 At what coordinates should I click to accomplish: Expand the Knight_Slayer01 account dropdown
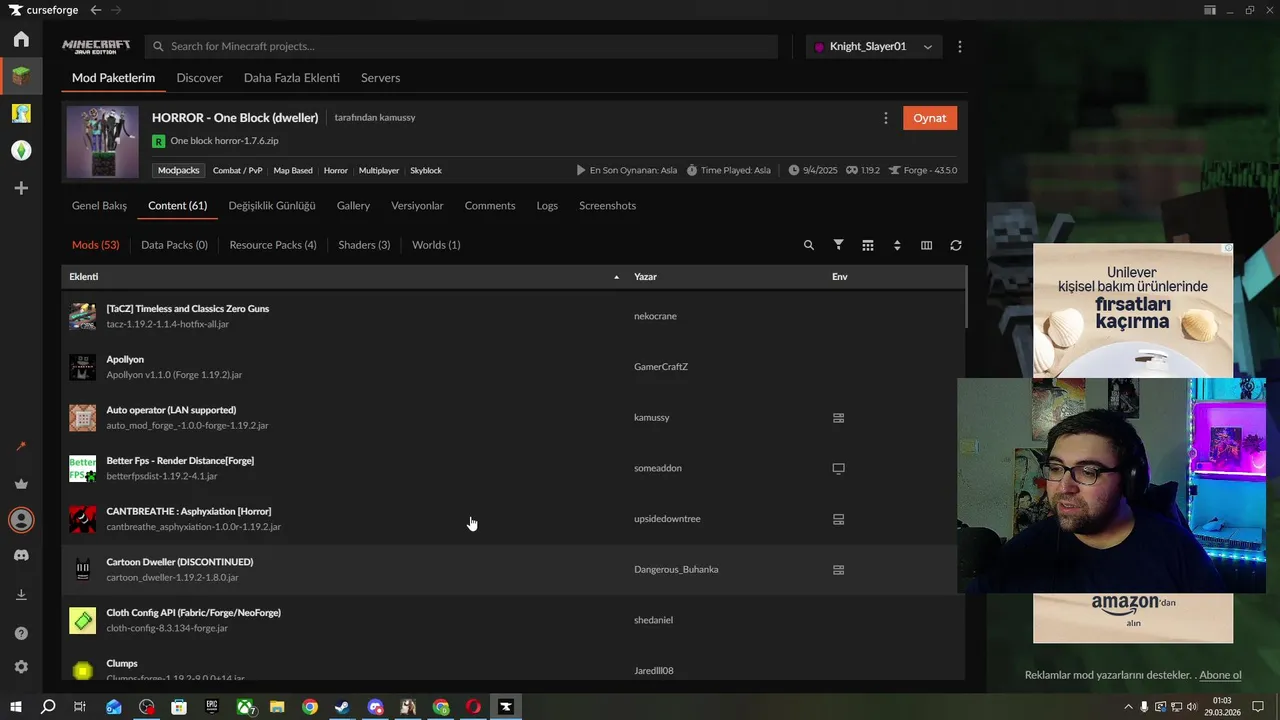pos(874,47)
